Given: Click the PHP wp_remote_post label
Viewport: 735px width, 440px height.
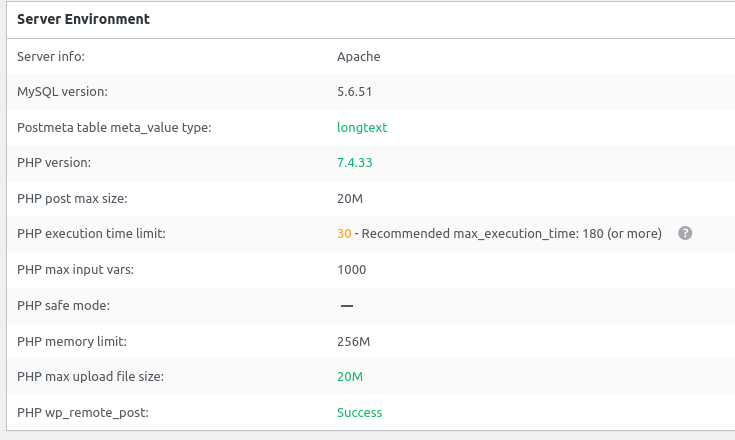Looking at the screenshot, I should (83, 413).
